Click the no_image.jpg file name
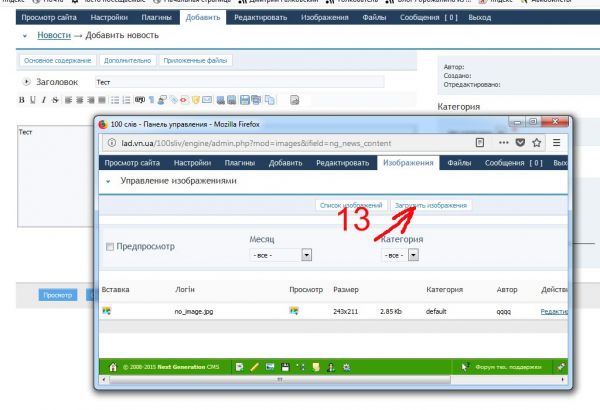Image resolution: width=600 pixels, height=410 pixels. coord(194,311)
